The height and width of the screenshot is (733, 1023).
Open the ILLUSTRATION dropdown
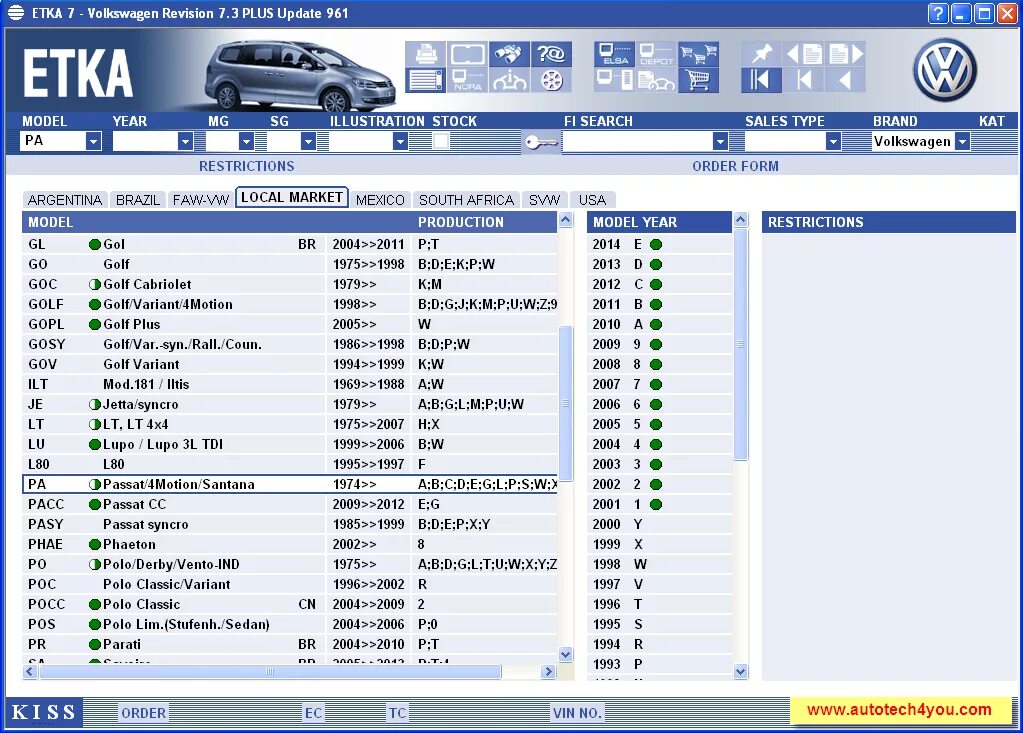[x=401, y=141]
